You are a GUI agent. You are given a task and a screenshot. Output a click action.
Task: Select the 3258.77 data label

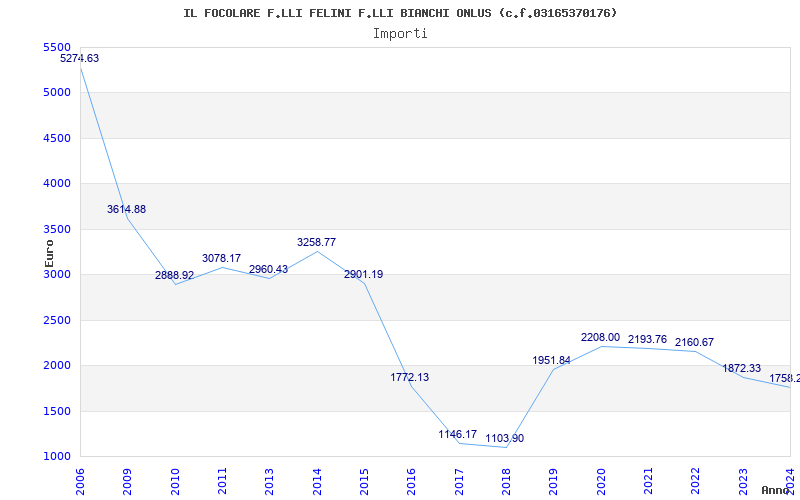point(316,242)
